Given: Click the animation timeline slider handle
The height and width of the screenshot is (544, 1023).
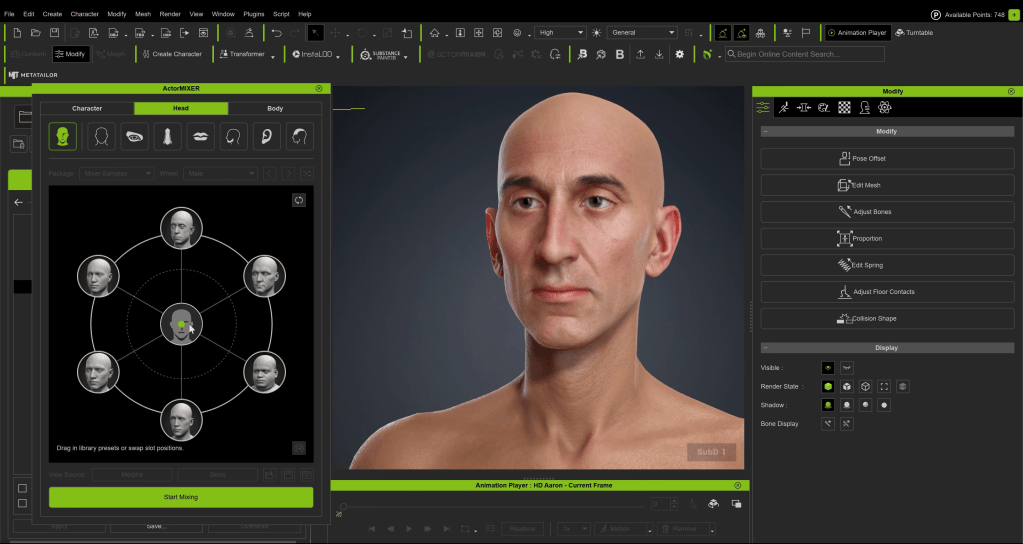Looking at the screenshot, I should point(343,506).
